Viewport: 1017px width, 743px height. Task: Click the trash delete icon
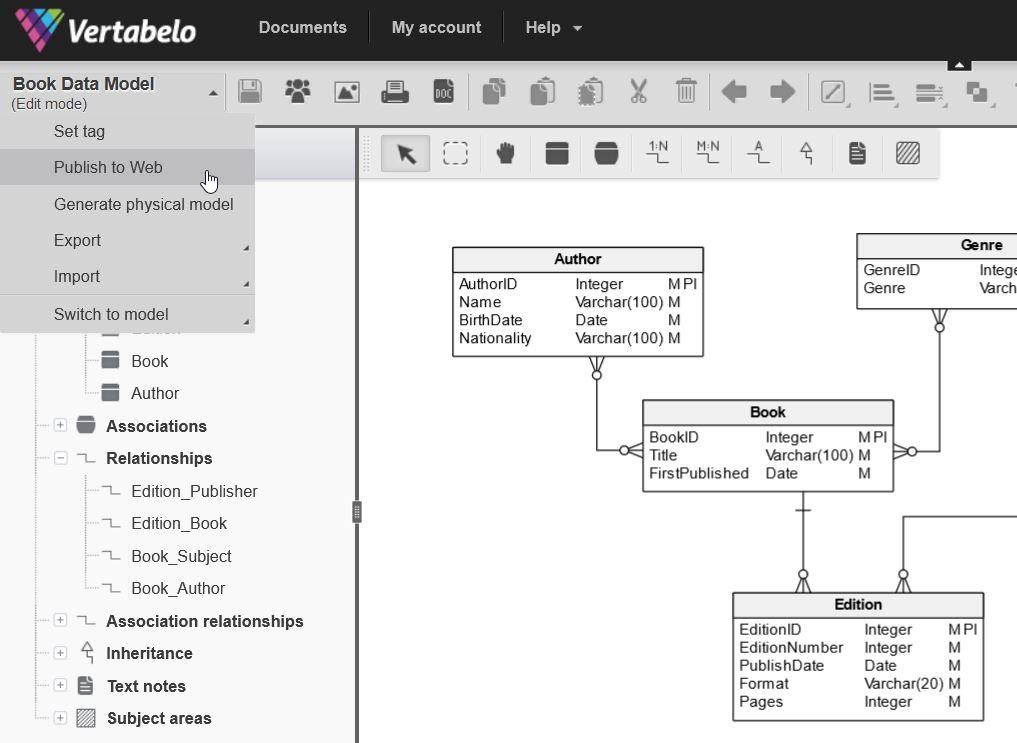pyautogui.click(x=686, y=91)
